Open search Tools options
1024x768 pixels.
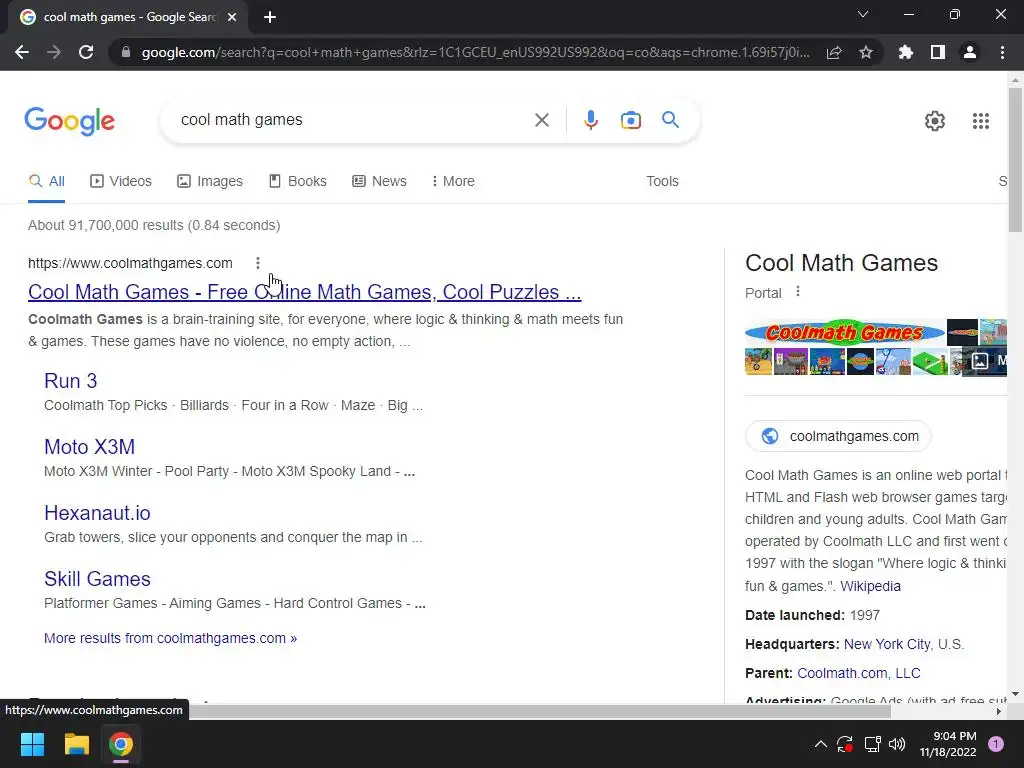(x=662, y=182)
